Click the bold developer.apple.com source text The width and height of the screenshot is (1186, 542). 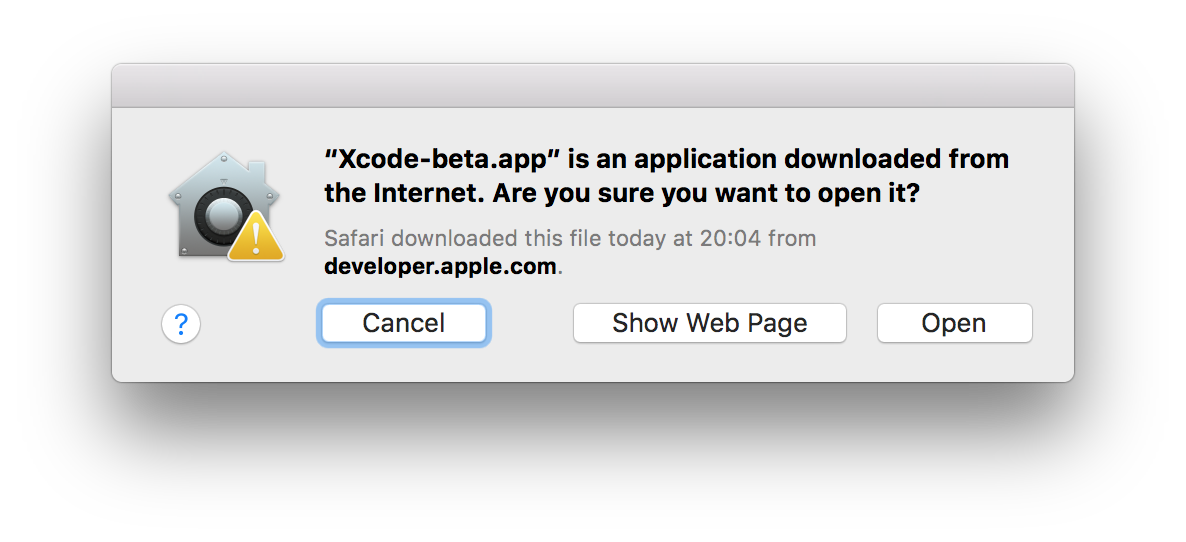[x=440, y=267]
